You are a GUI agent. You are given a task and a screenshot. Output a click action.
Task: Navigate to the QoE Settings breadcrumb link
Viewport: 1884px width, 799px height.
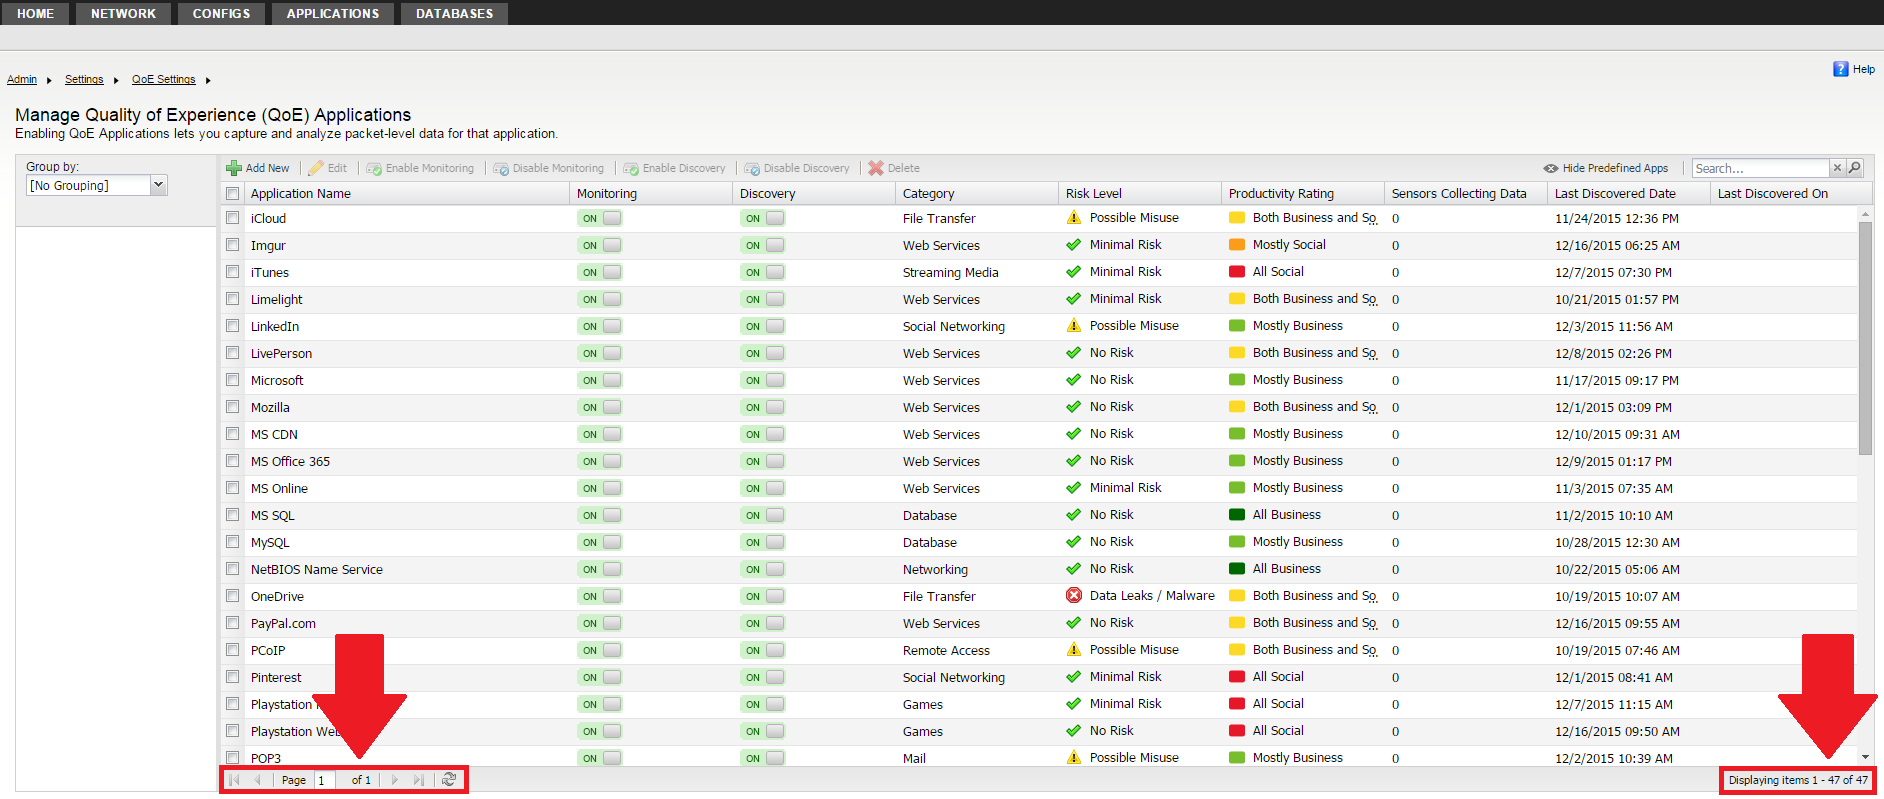[164, 79]
